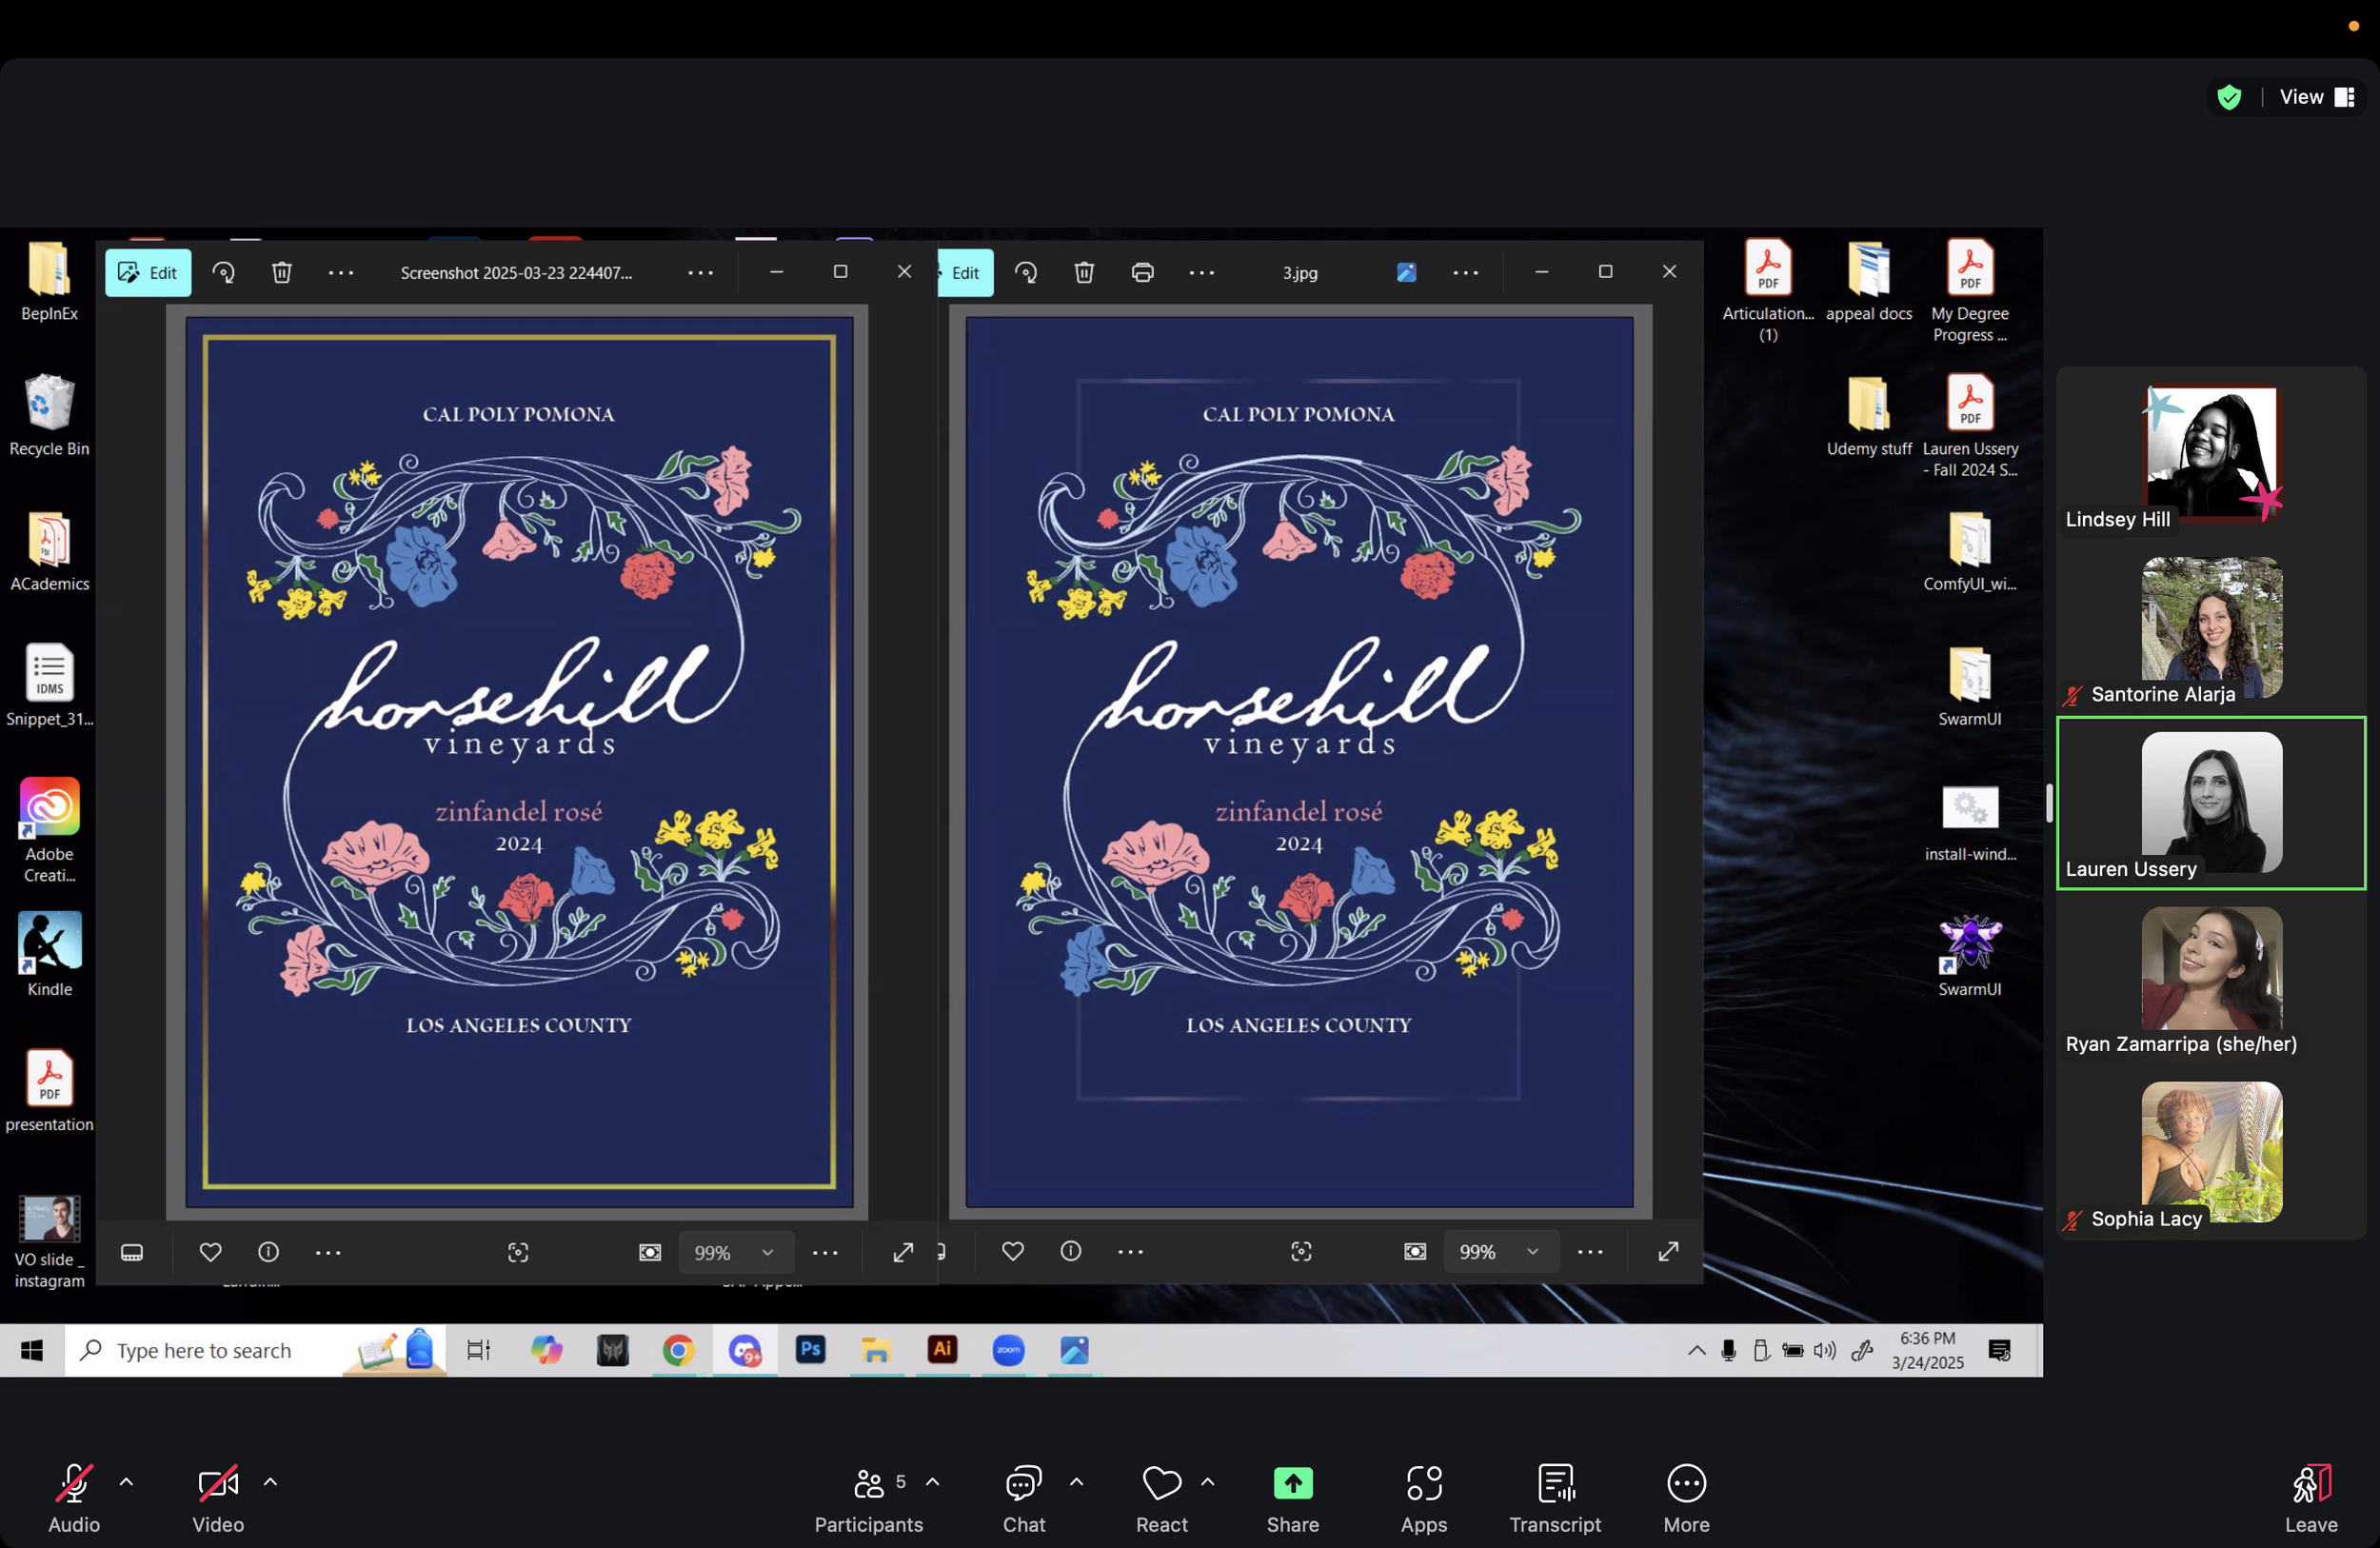
Task: Select Lindsey Hill's participant tile
Action: click(2211, 455)
